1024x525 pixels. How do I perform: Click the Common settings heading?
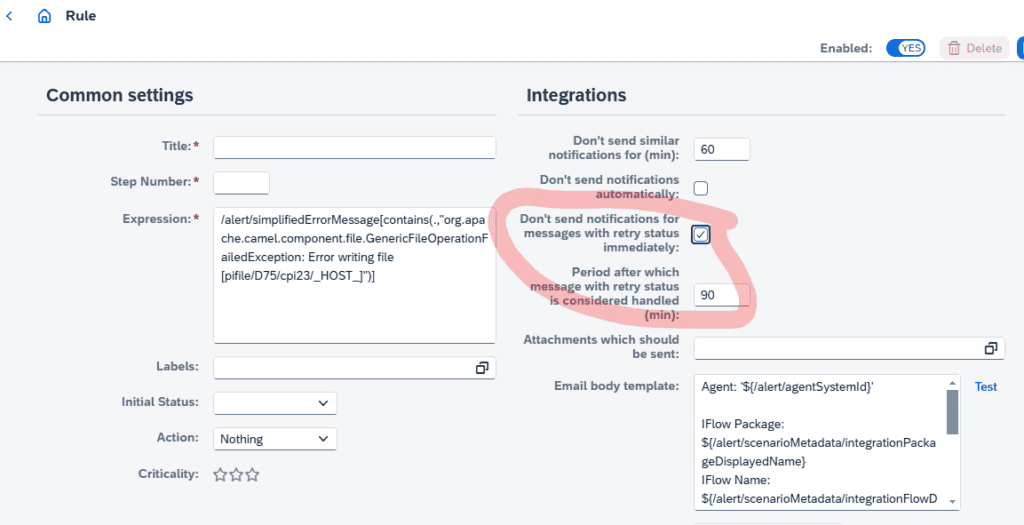click(x=120, y=95)
